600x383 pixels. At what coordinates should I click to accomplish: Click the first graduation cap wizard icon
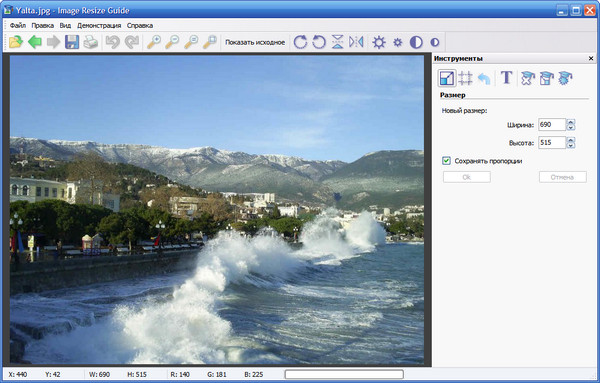pos(528,78)
